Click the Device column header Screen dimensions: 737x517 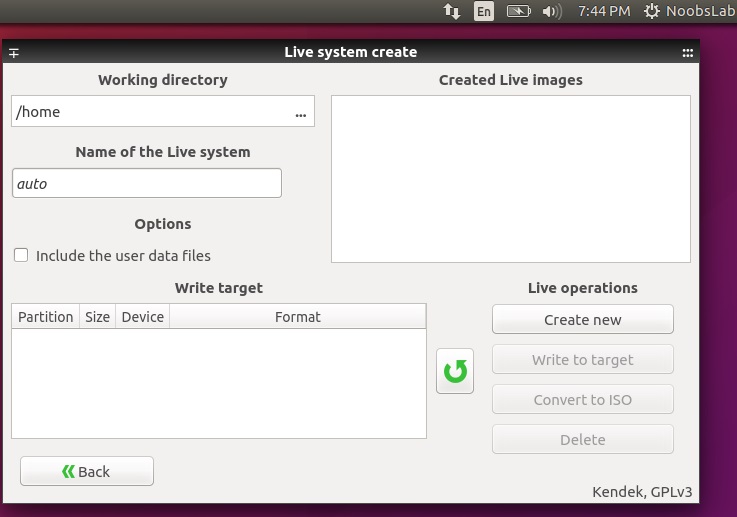(x=142, y=317)
